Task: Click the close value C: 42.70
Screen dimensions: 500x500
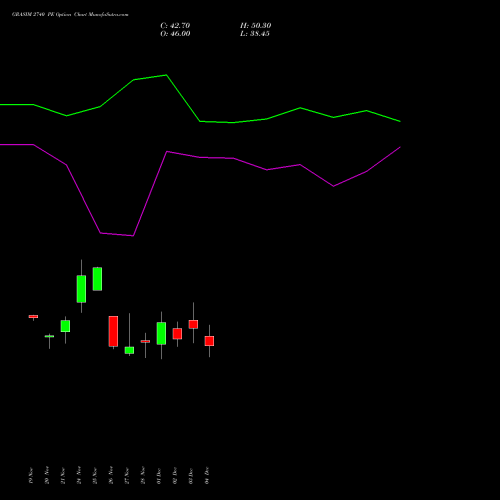Action: 175,26
